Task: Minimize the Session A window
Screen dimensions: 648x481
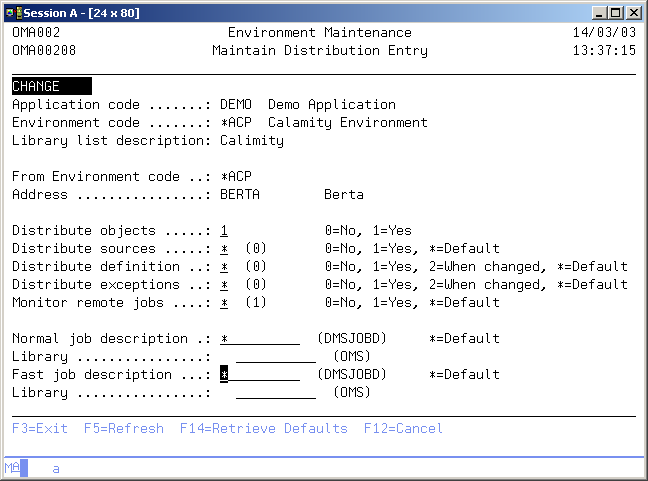Action: pyautogui.click(x=600, y=12)
